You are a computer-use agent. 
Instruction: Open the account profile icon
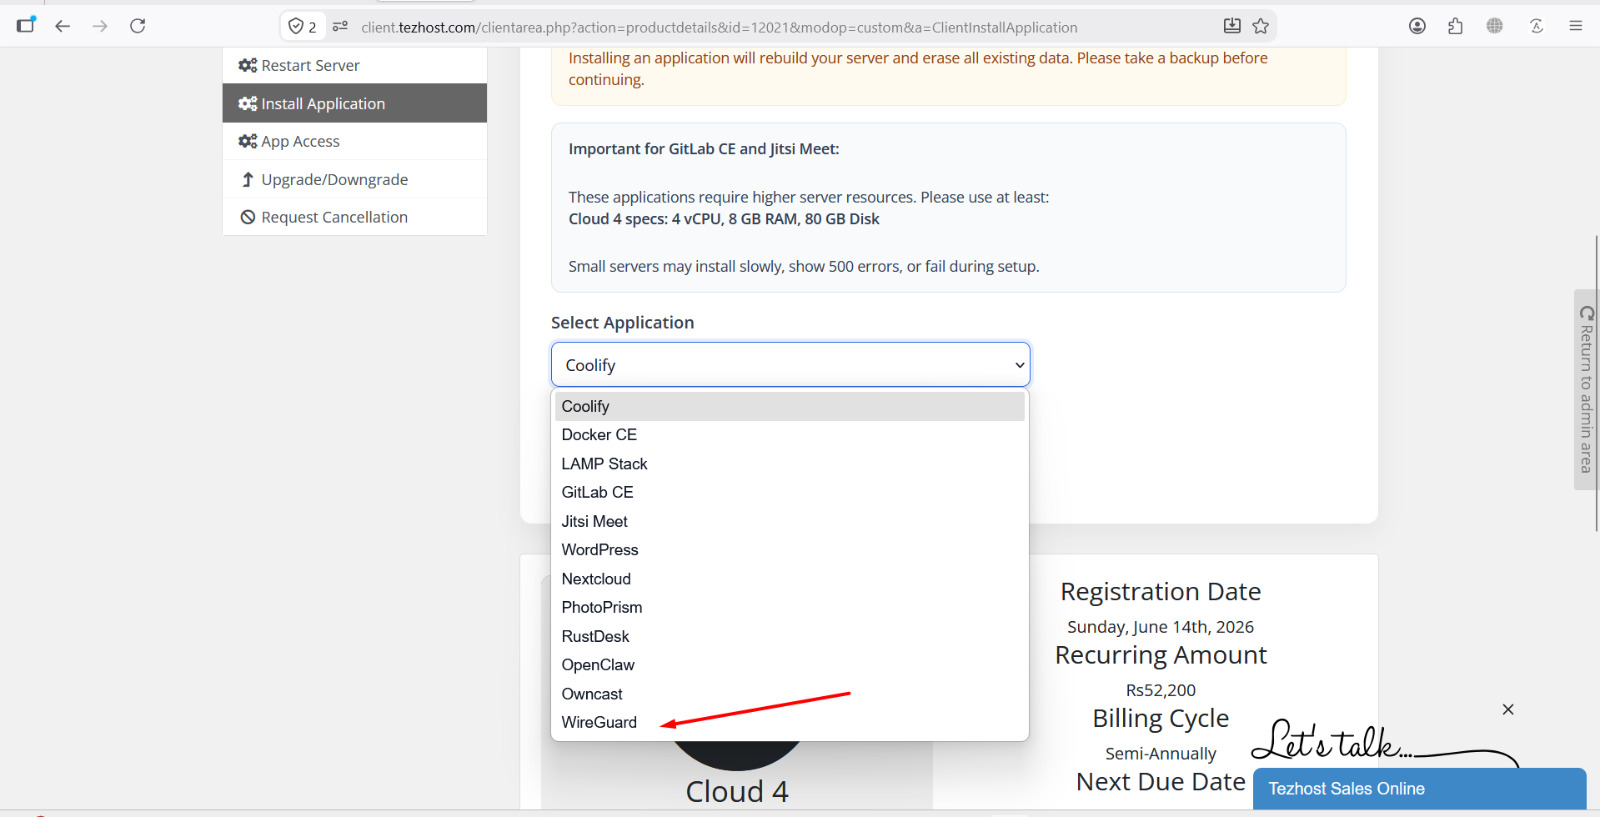point(1417,26)
